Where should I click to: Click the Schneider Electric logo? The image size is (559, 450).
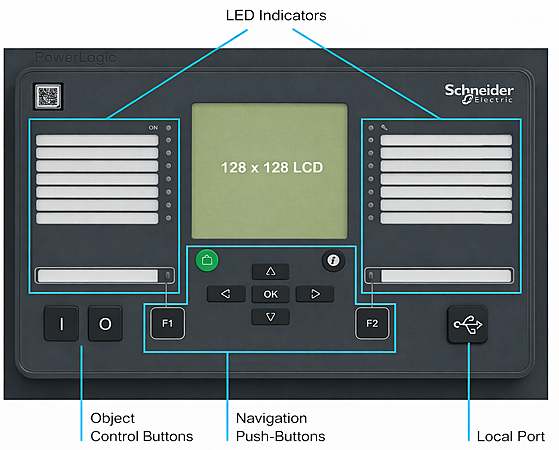tap(479, 94)
